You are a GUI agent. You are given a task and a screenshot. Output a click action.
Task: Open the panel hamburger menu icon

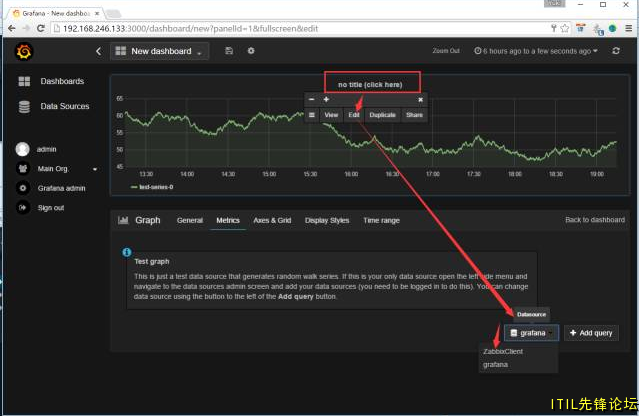pos(312,115)
